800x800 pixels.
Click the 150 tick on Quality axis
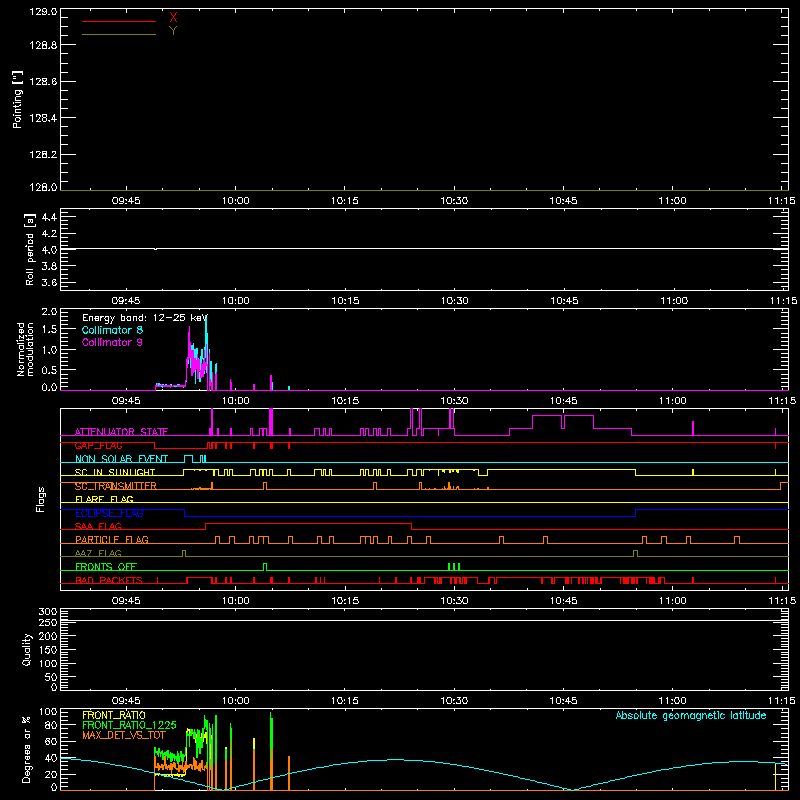click(x=48, y=650)
